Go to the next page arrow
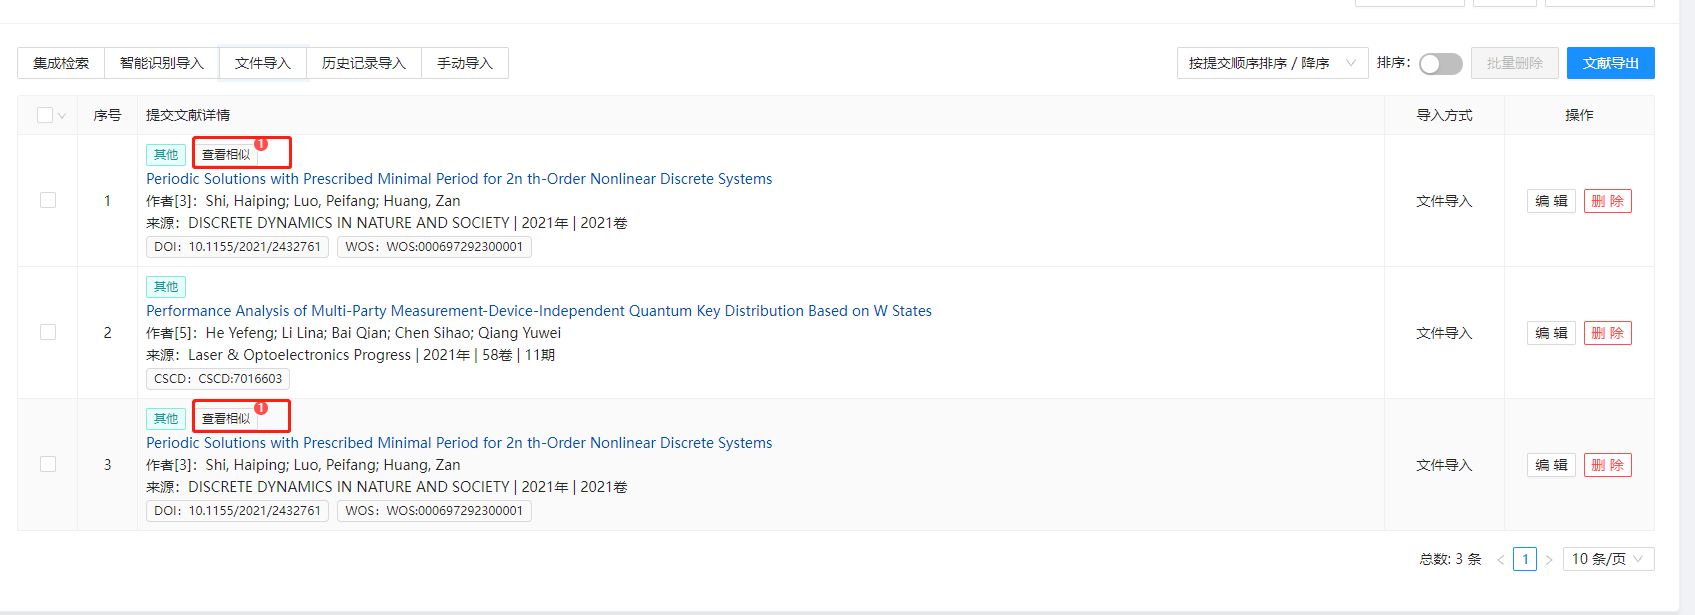The width and height of the screenshot is (1695, 615). [x=1549, y=560]
